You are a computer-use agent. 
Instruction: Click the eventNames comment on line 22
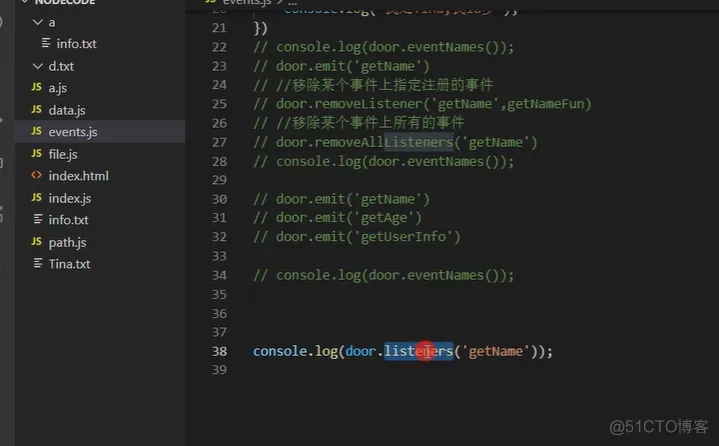point(383,47)
